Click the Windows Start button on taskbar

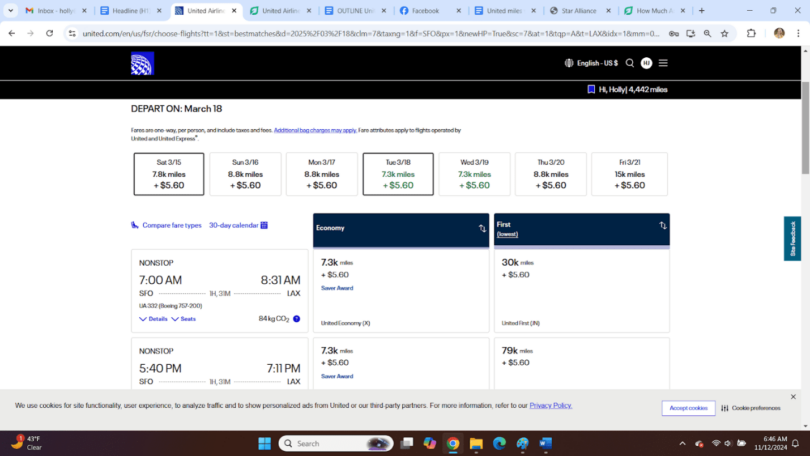coord(265,443)
